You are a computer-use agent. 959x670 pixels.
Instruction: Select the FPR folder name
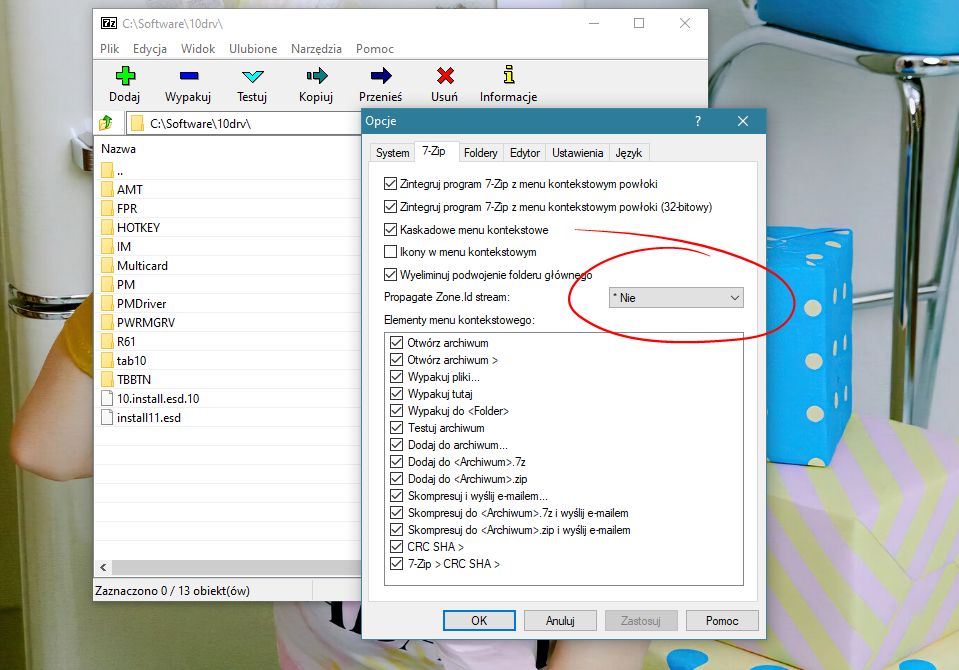[x=127, y=209]
